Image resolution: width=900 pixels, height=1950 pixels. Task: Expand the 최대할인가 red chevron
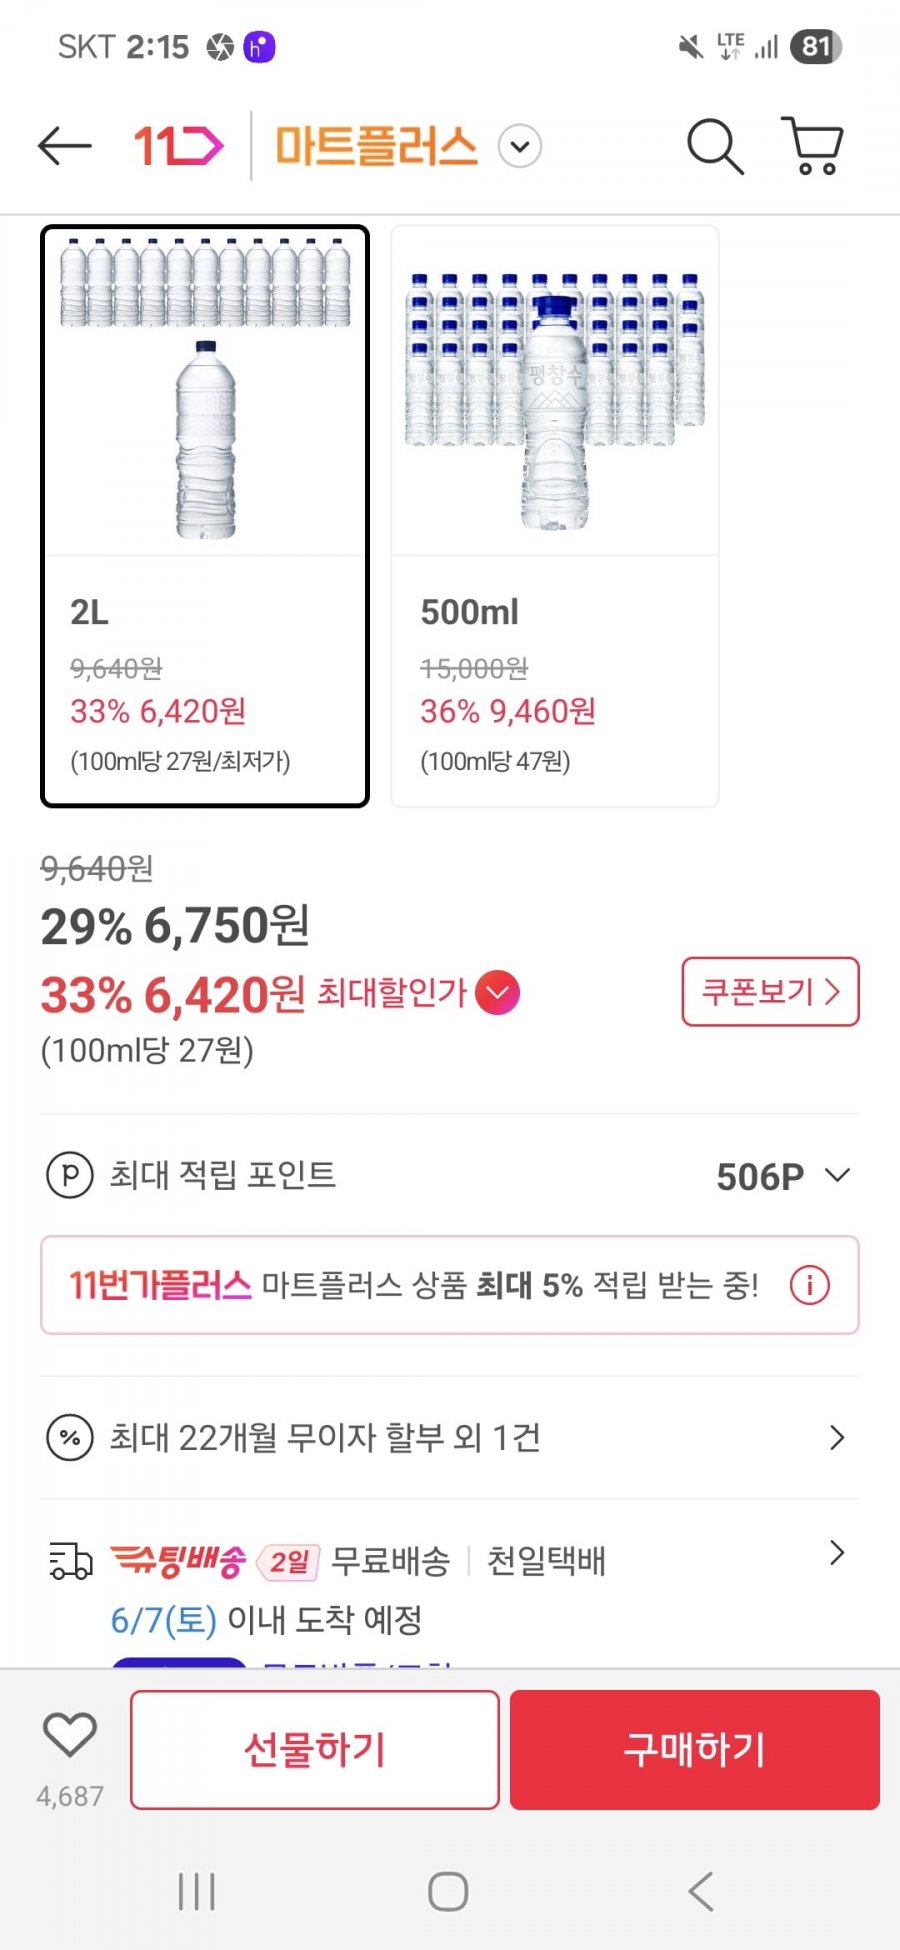coord(498,993)
